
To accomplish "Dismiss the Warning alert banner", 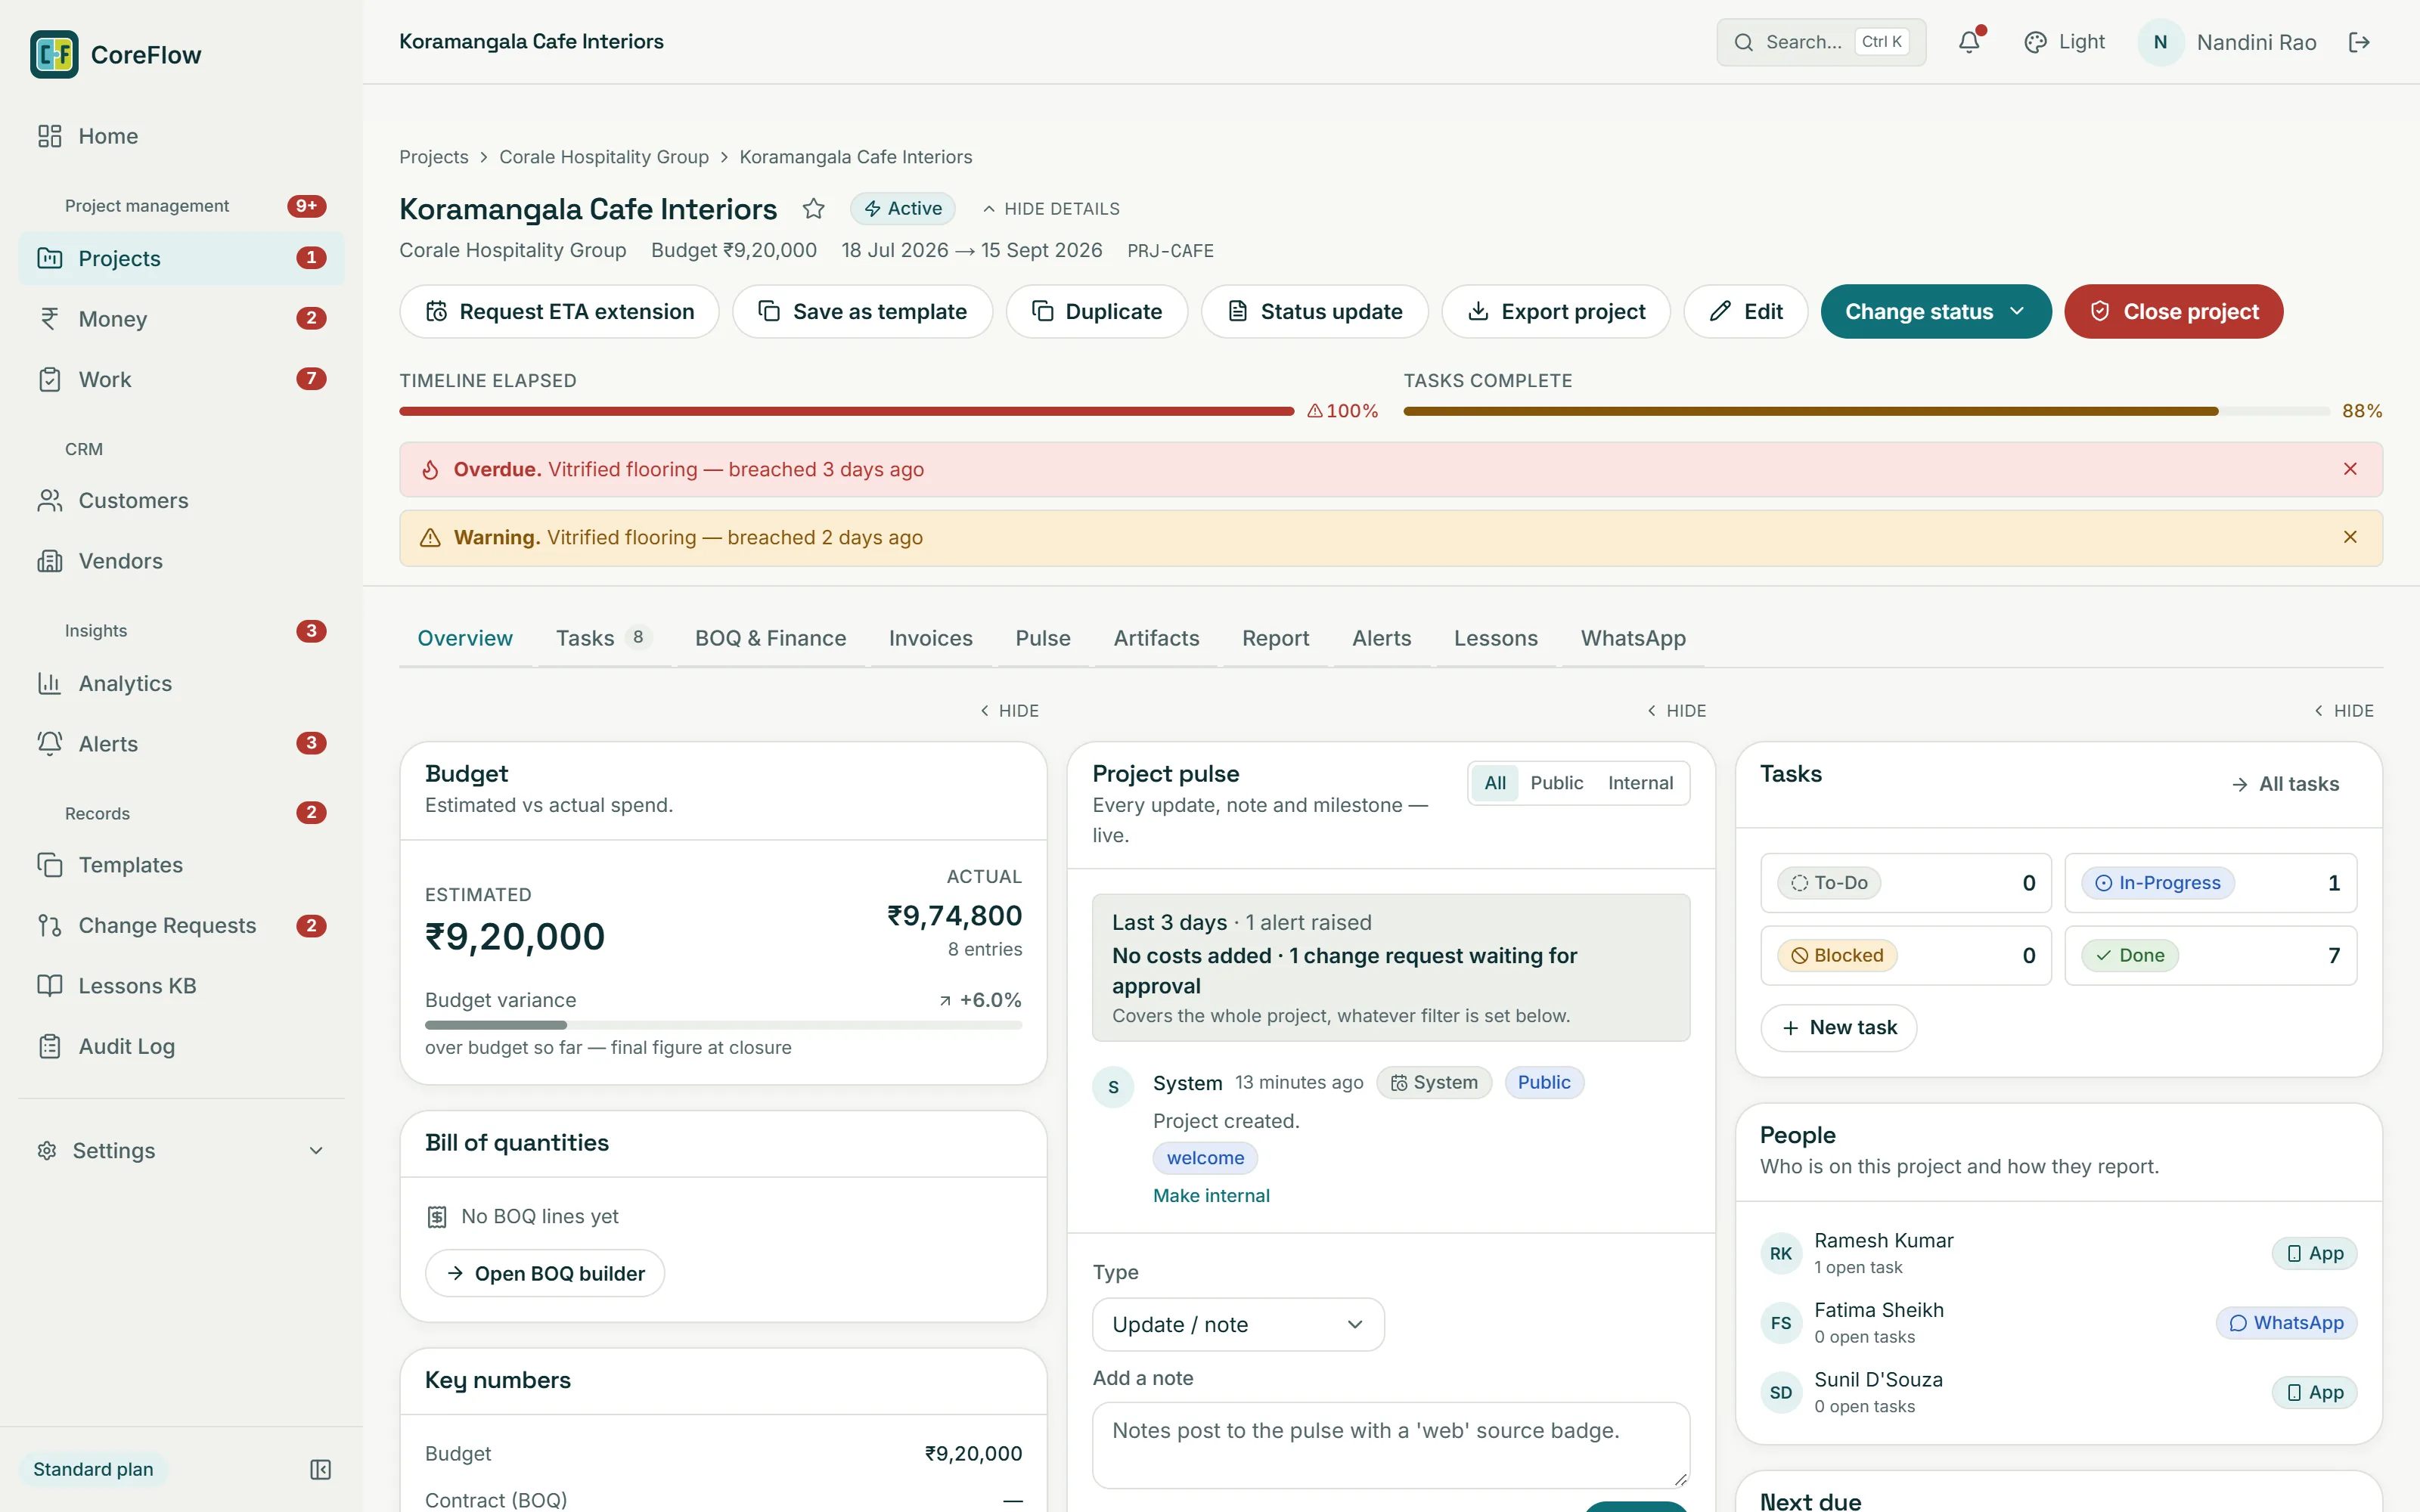I will [x=2350, y=537].
